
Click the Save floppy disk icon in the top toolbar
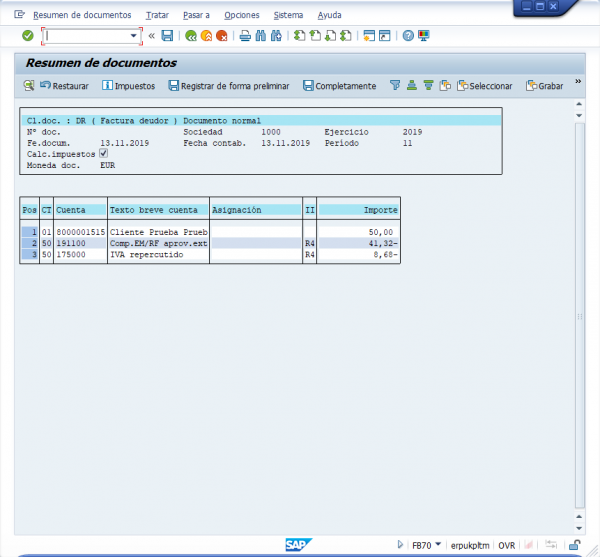click(167, 36)
